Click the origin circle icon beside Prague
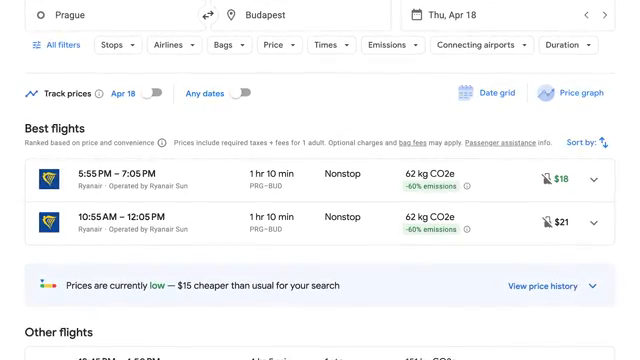 point(41,15)
